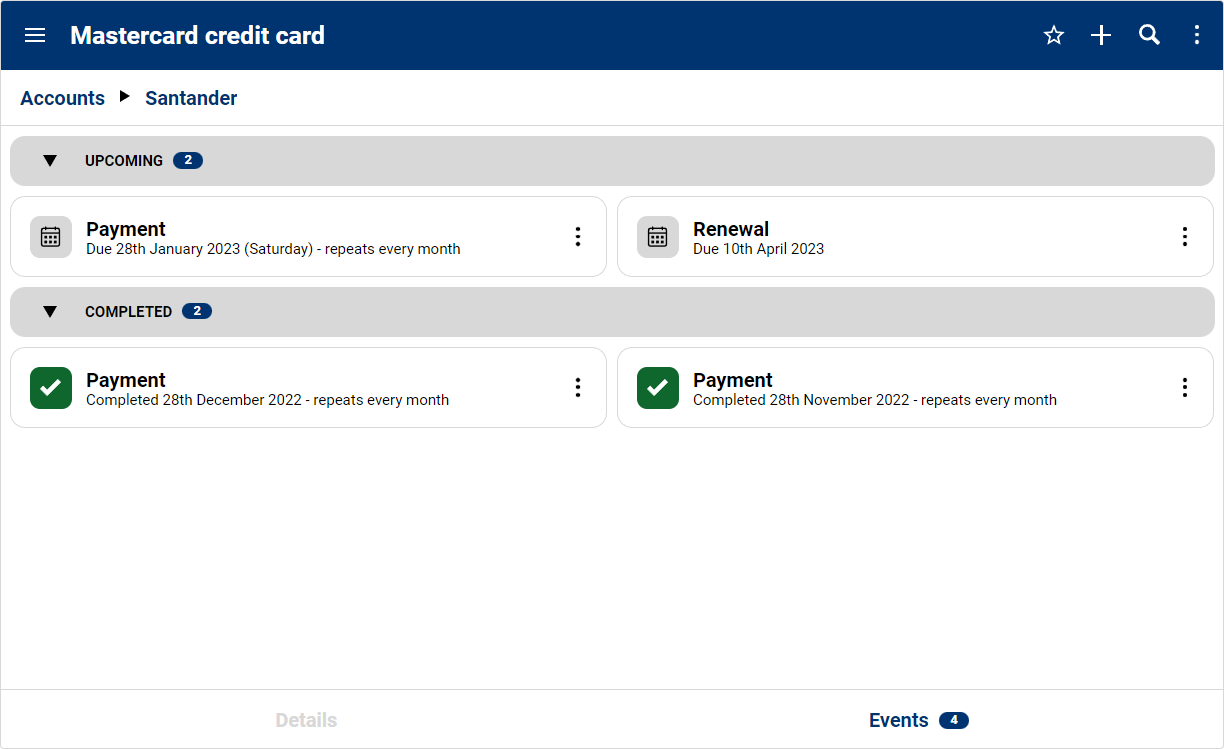Open options for December 2022 Payment

click(x=578, y=388)
